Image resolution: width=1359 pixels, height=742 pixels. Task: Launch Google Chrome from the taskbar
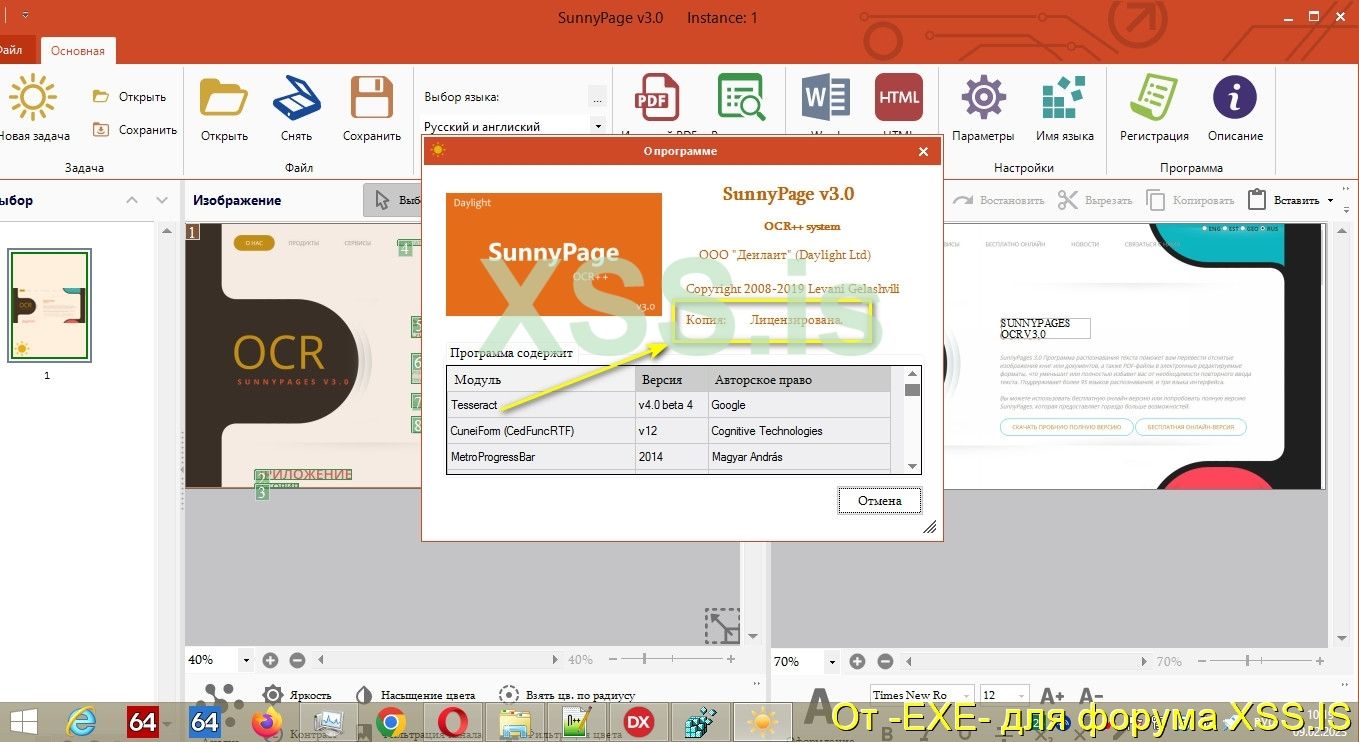click(x=390, y=722)
